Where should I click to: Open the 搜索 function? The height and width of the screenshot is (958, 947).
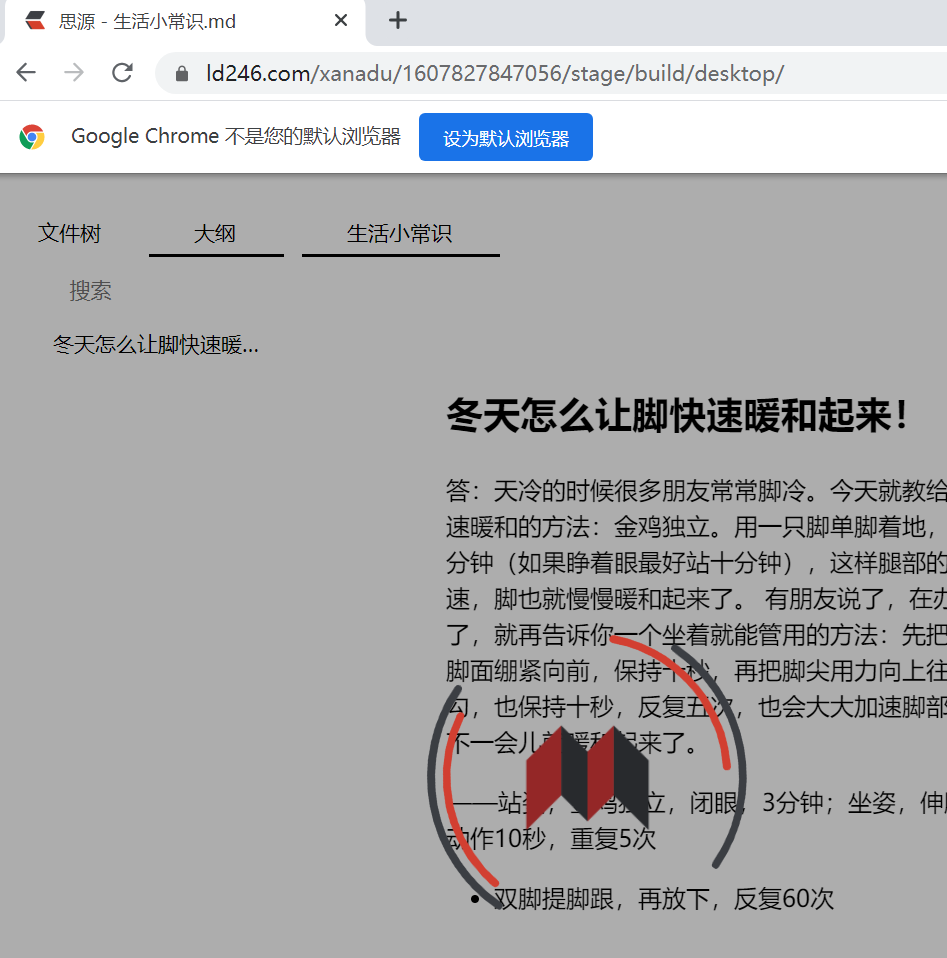pos(91,290)
